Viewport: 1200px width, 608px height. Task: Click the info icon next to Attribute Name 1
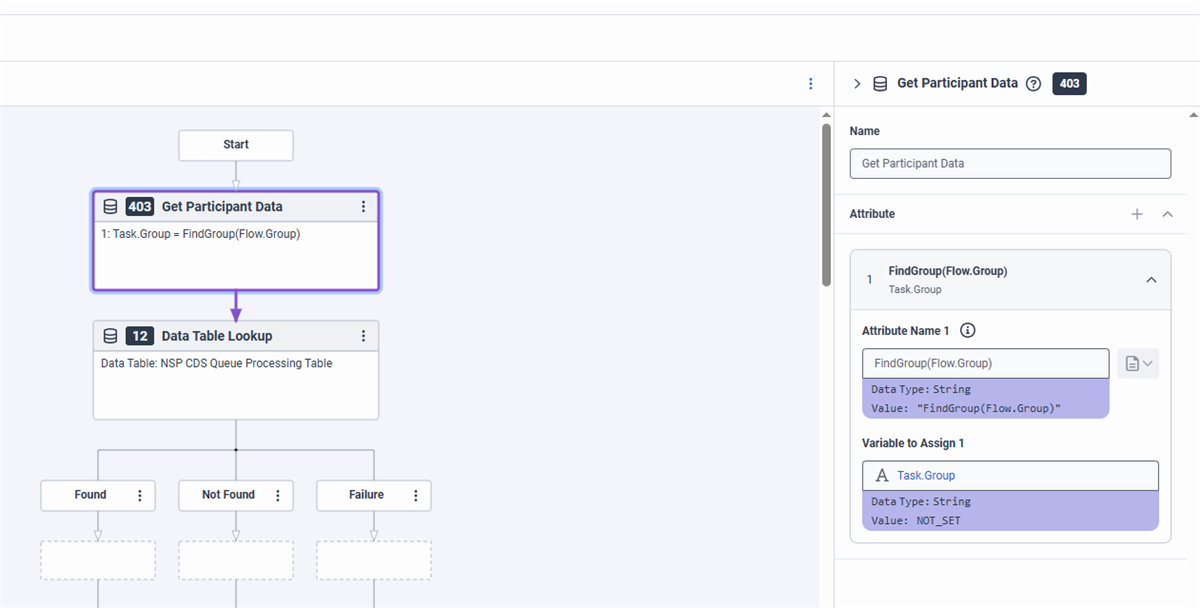point(968,331)
